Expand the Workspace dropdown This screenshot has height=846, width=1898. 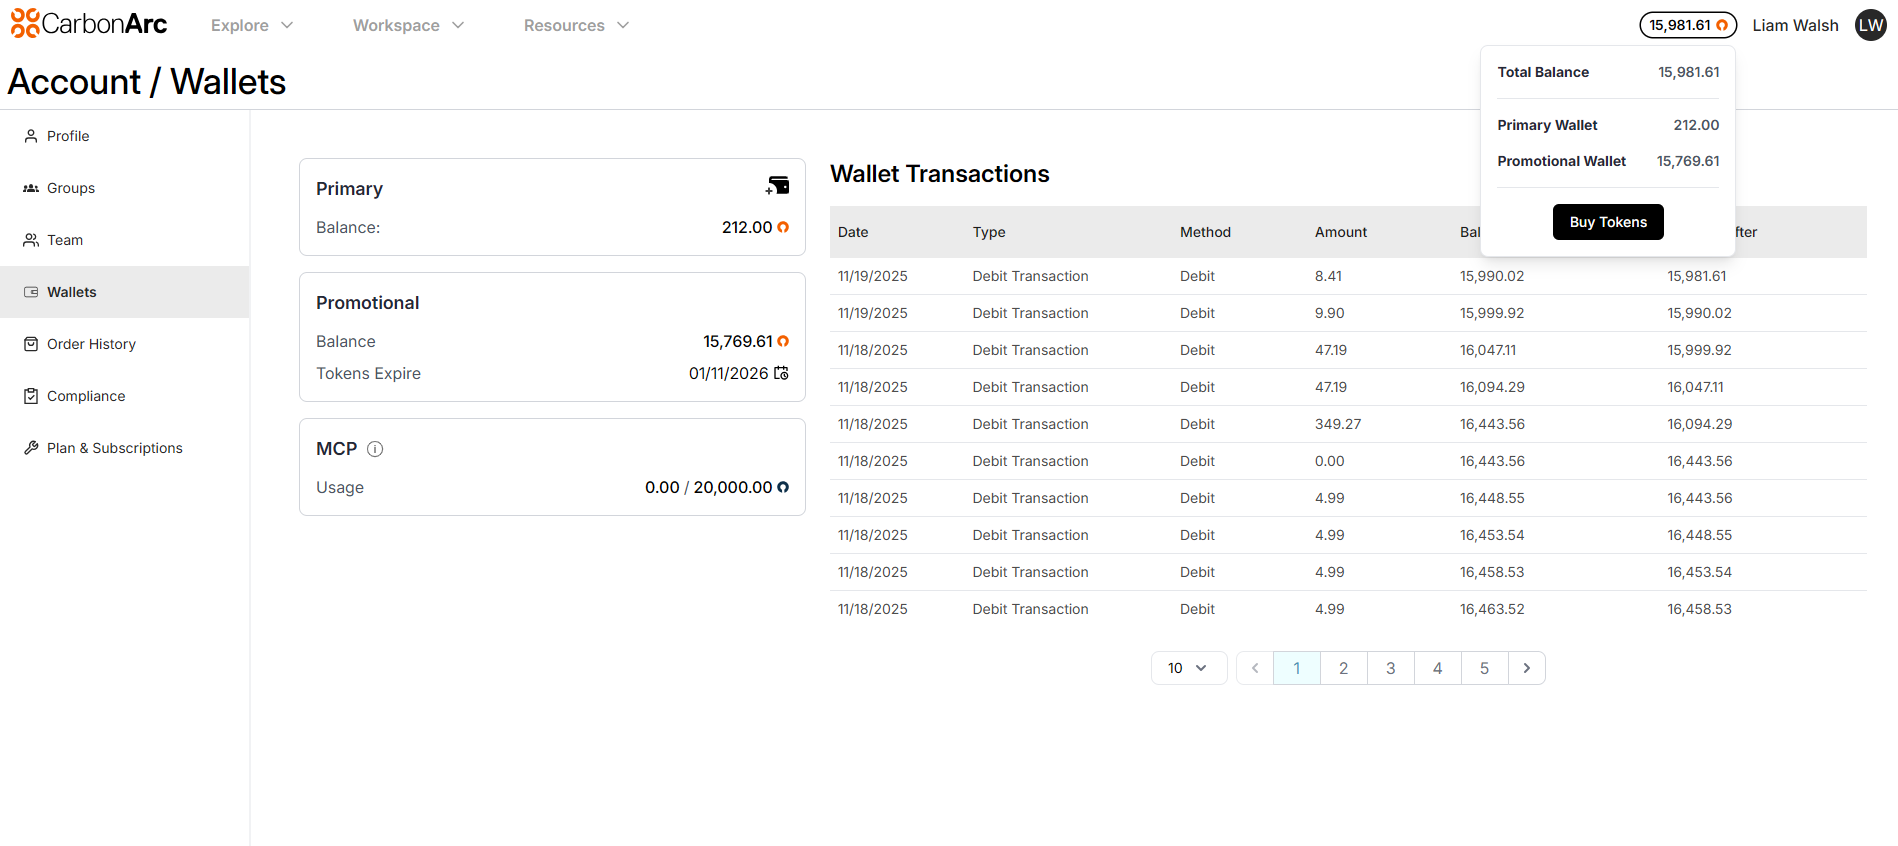tap(408, 25)
